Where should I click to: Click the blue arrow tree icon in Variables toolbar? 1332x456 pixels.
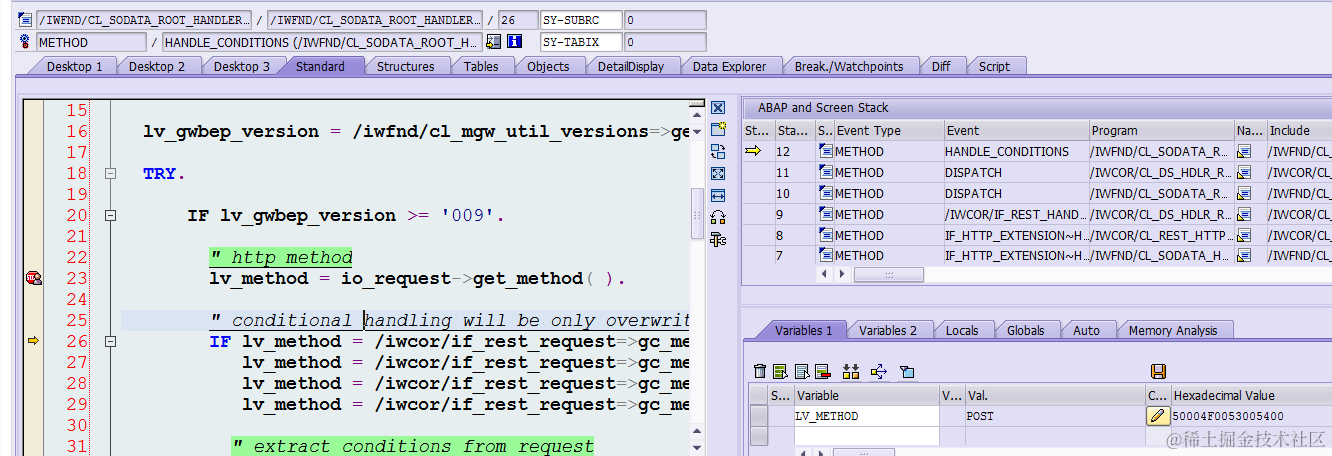(x=878, y=371)
